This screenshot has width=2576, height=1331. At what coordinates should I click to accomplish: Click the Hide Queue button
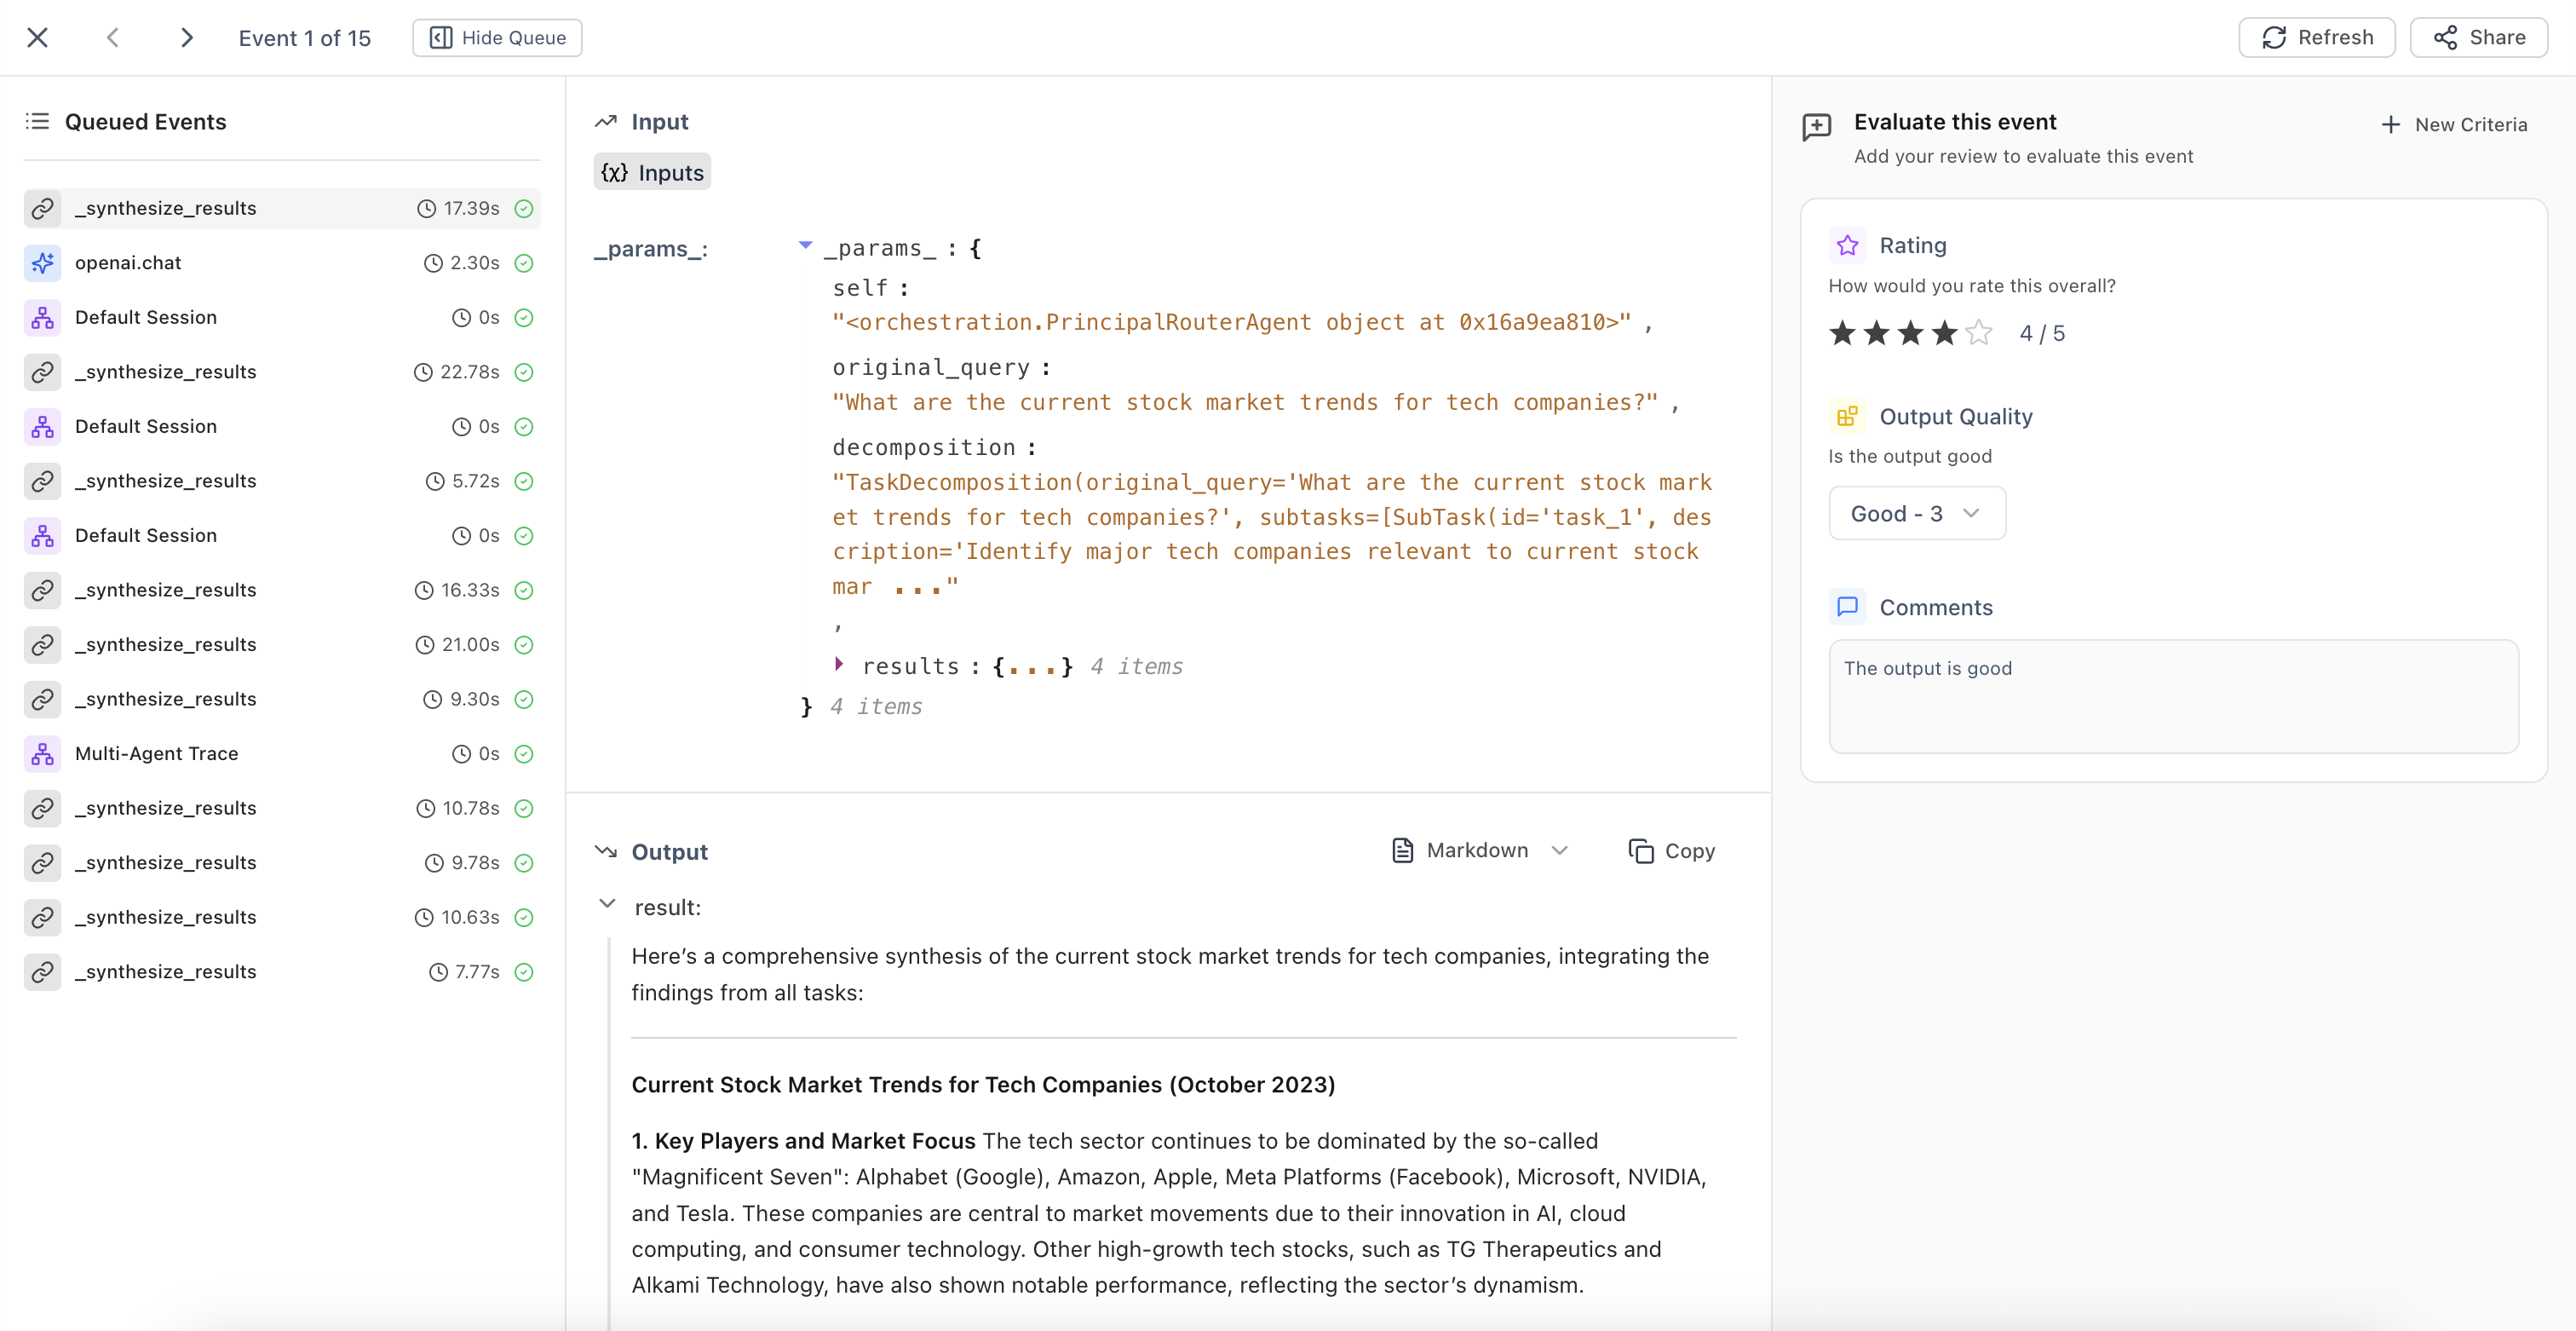[x=497, y=38]
